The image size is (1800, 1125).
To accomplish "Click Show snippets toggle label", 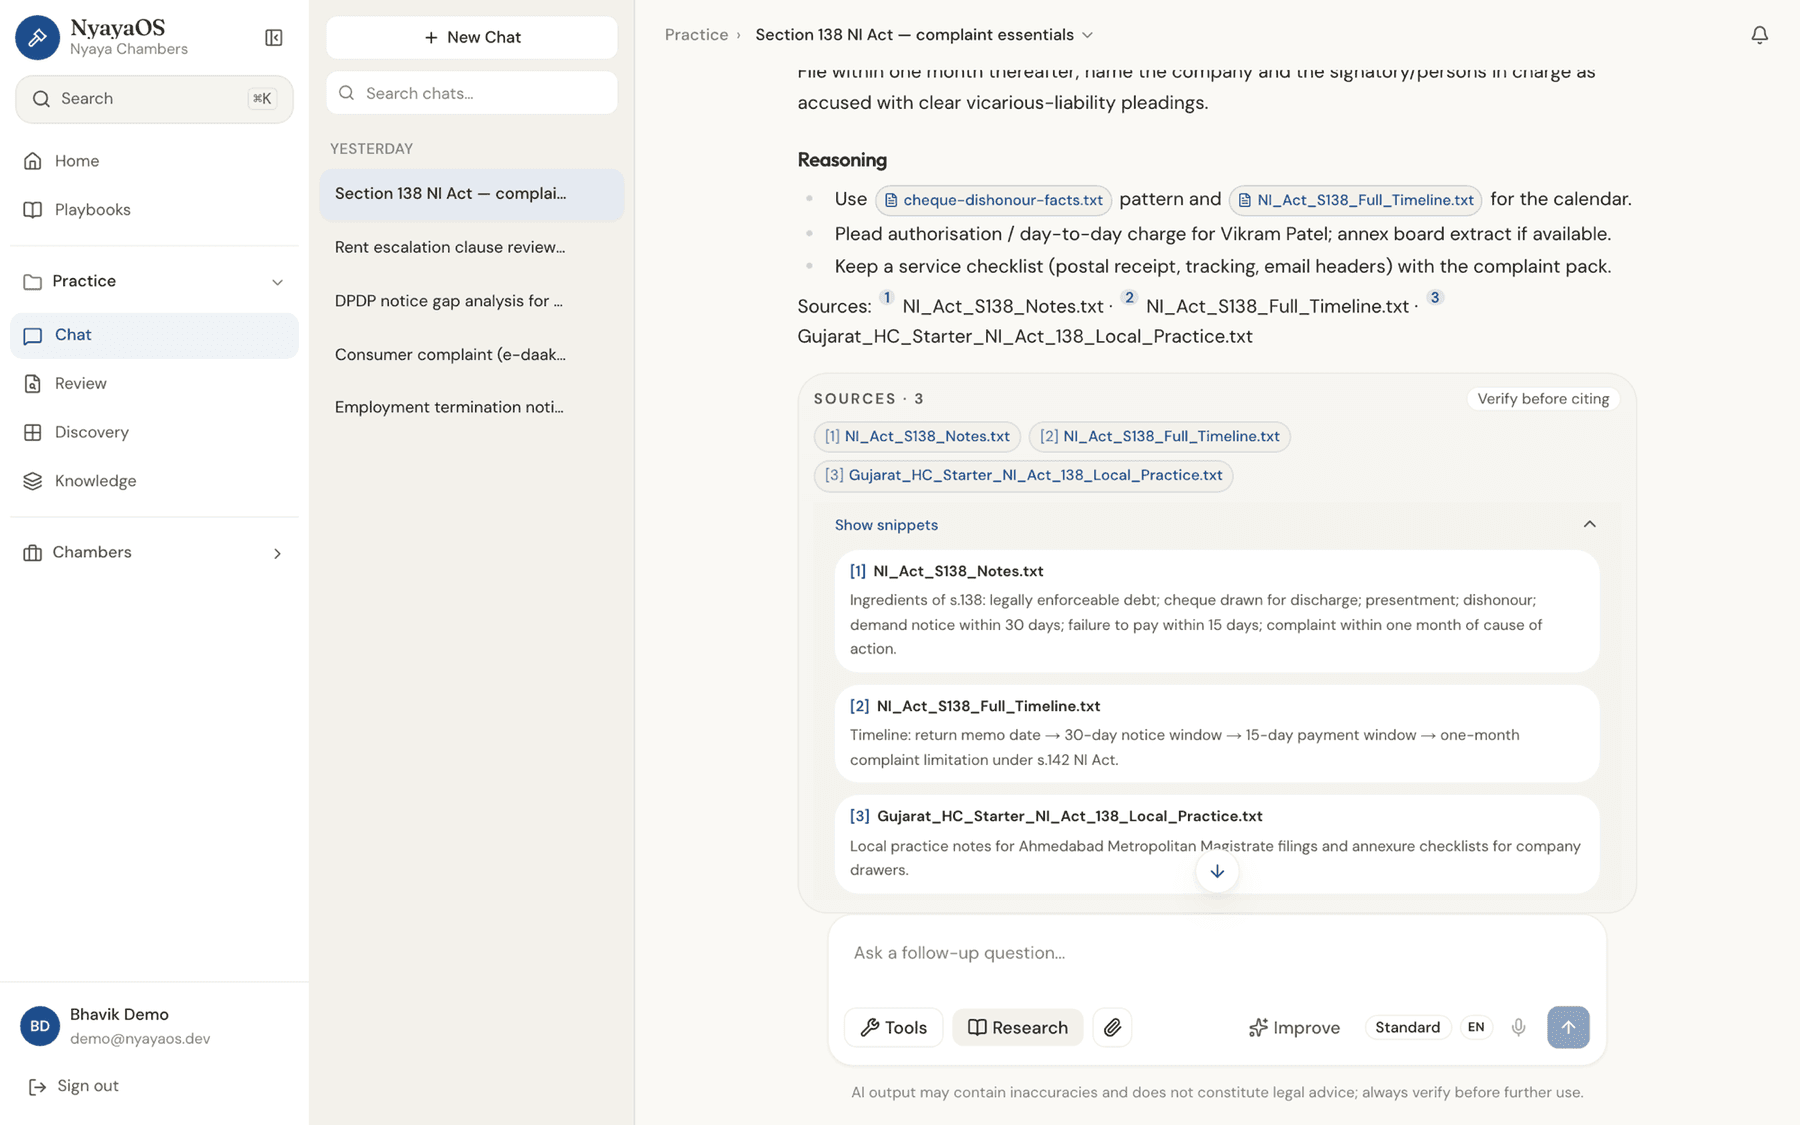I will coord(886,525).
